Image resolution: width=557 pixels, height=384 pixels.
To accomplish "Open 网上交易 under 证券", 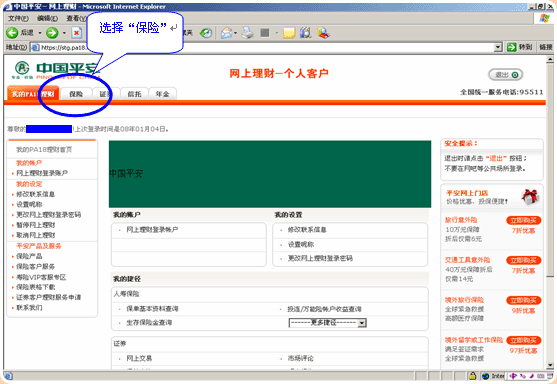I will pos(139,358).
